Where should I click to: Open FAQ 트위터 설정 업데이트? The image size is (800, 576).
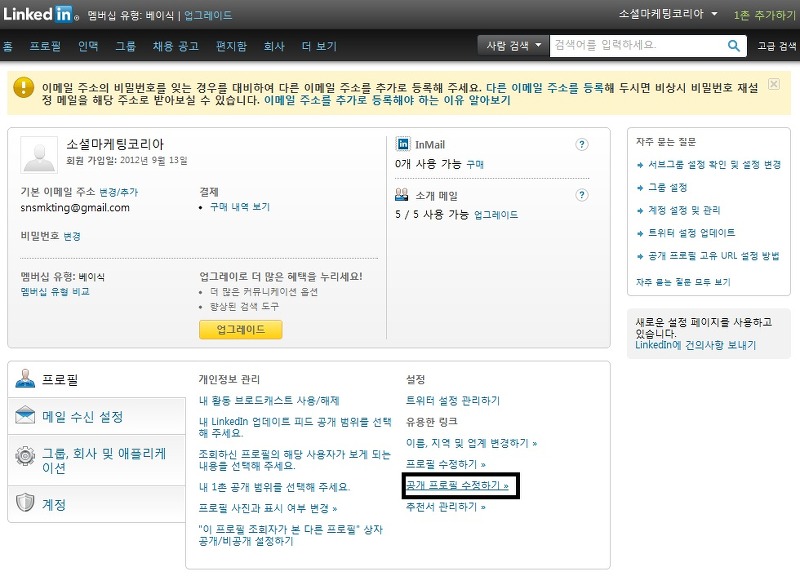coord(691,233)
